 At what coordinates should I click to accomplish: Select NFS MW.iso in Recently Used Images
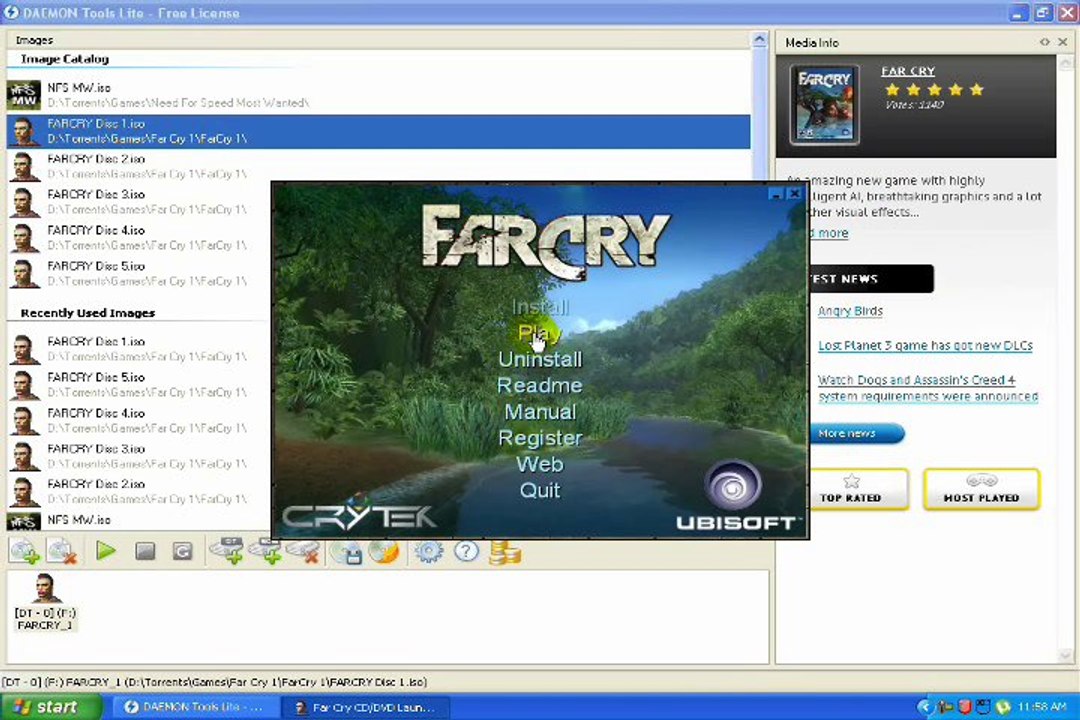coord(138,521)
